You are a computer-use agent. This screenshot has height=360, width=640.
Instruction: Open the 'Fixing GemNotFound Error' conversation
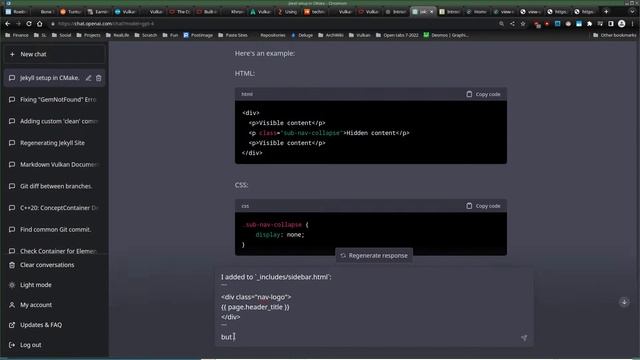(x=54, y=100)
